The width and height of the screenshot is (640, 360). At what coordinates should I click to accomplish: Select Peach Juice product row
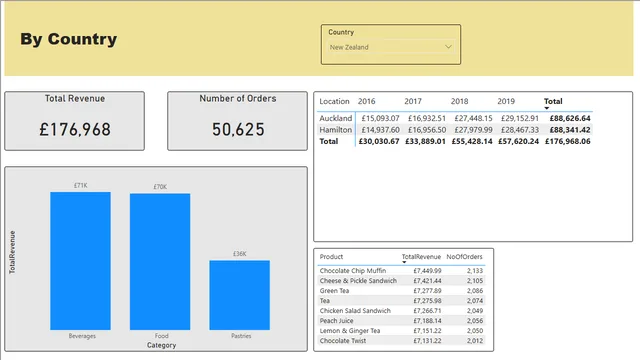click(401, 321)
